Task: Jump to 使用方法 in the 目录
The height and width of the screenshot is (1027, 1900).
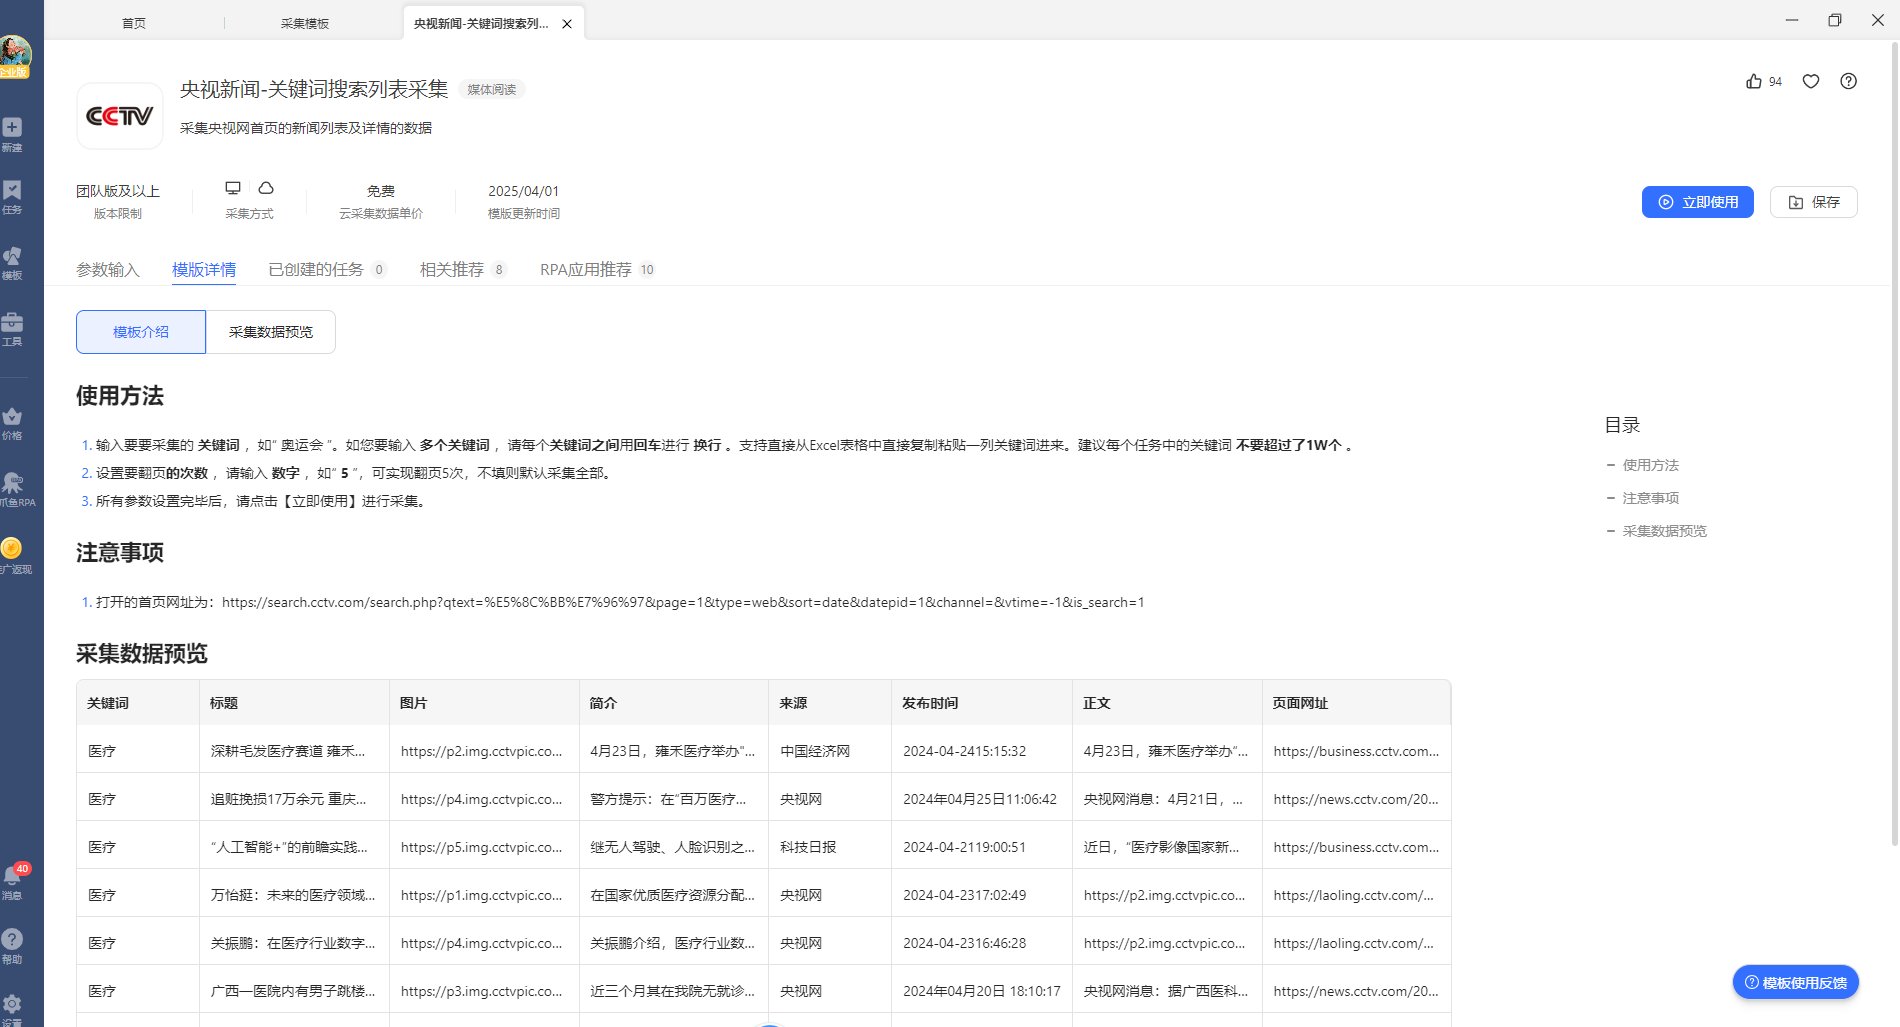Action: (x=1650, y=465)
